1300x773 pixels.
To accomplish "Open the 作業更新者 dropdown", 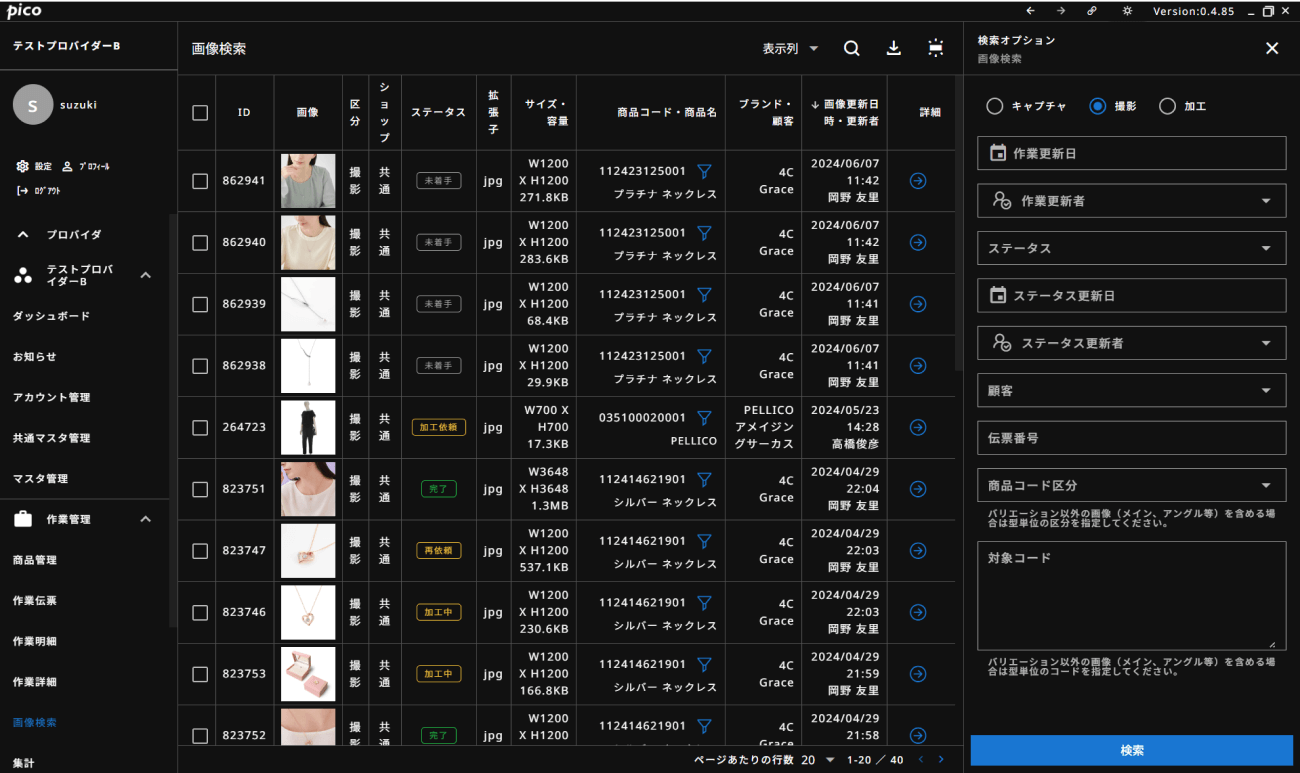I will [x=1131, y=201].
